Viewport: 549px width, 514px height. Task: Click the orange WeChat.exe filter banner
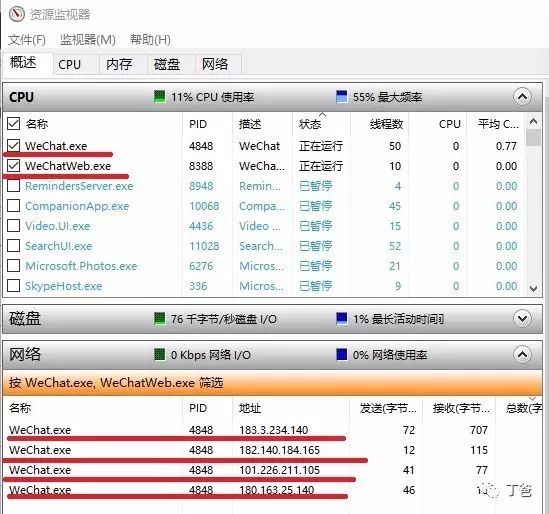point(272,382)
